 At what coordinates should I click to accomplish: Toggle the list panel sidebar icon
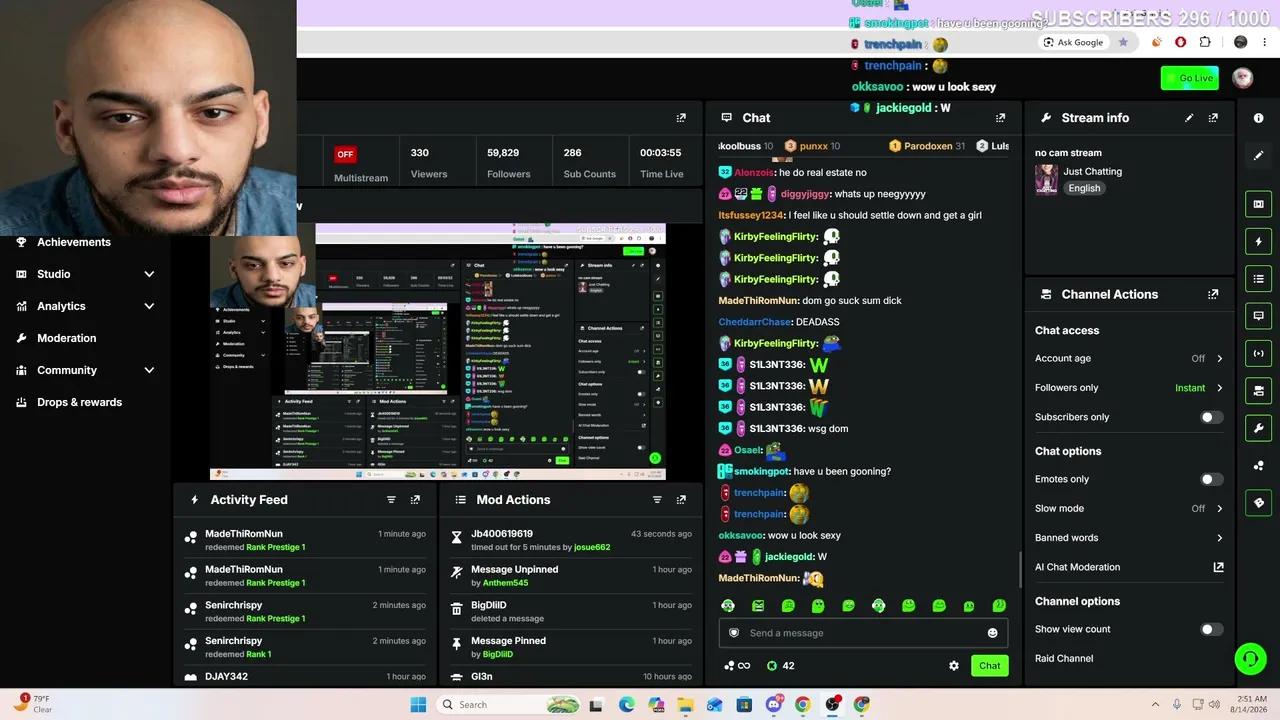[x=1259, y=278]
